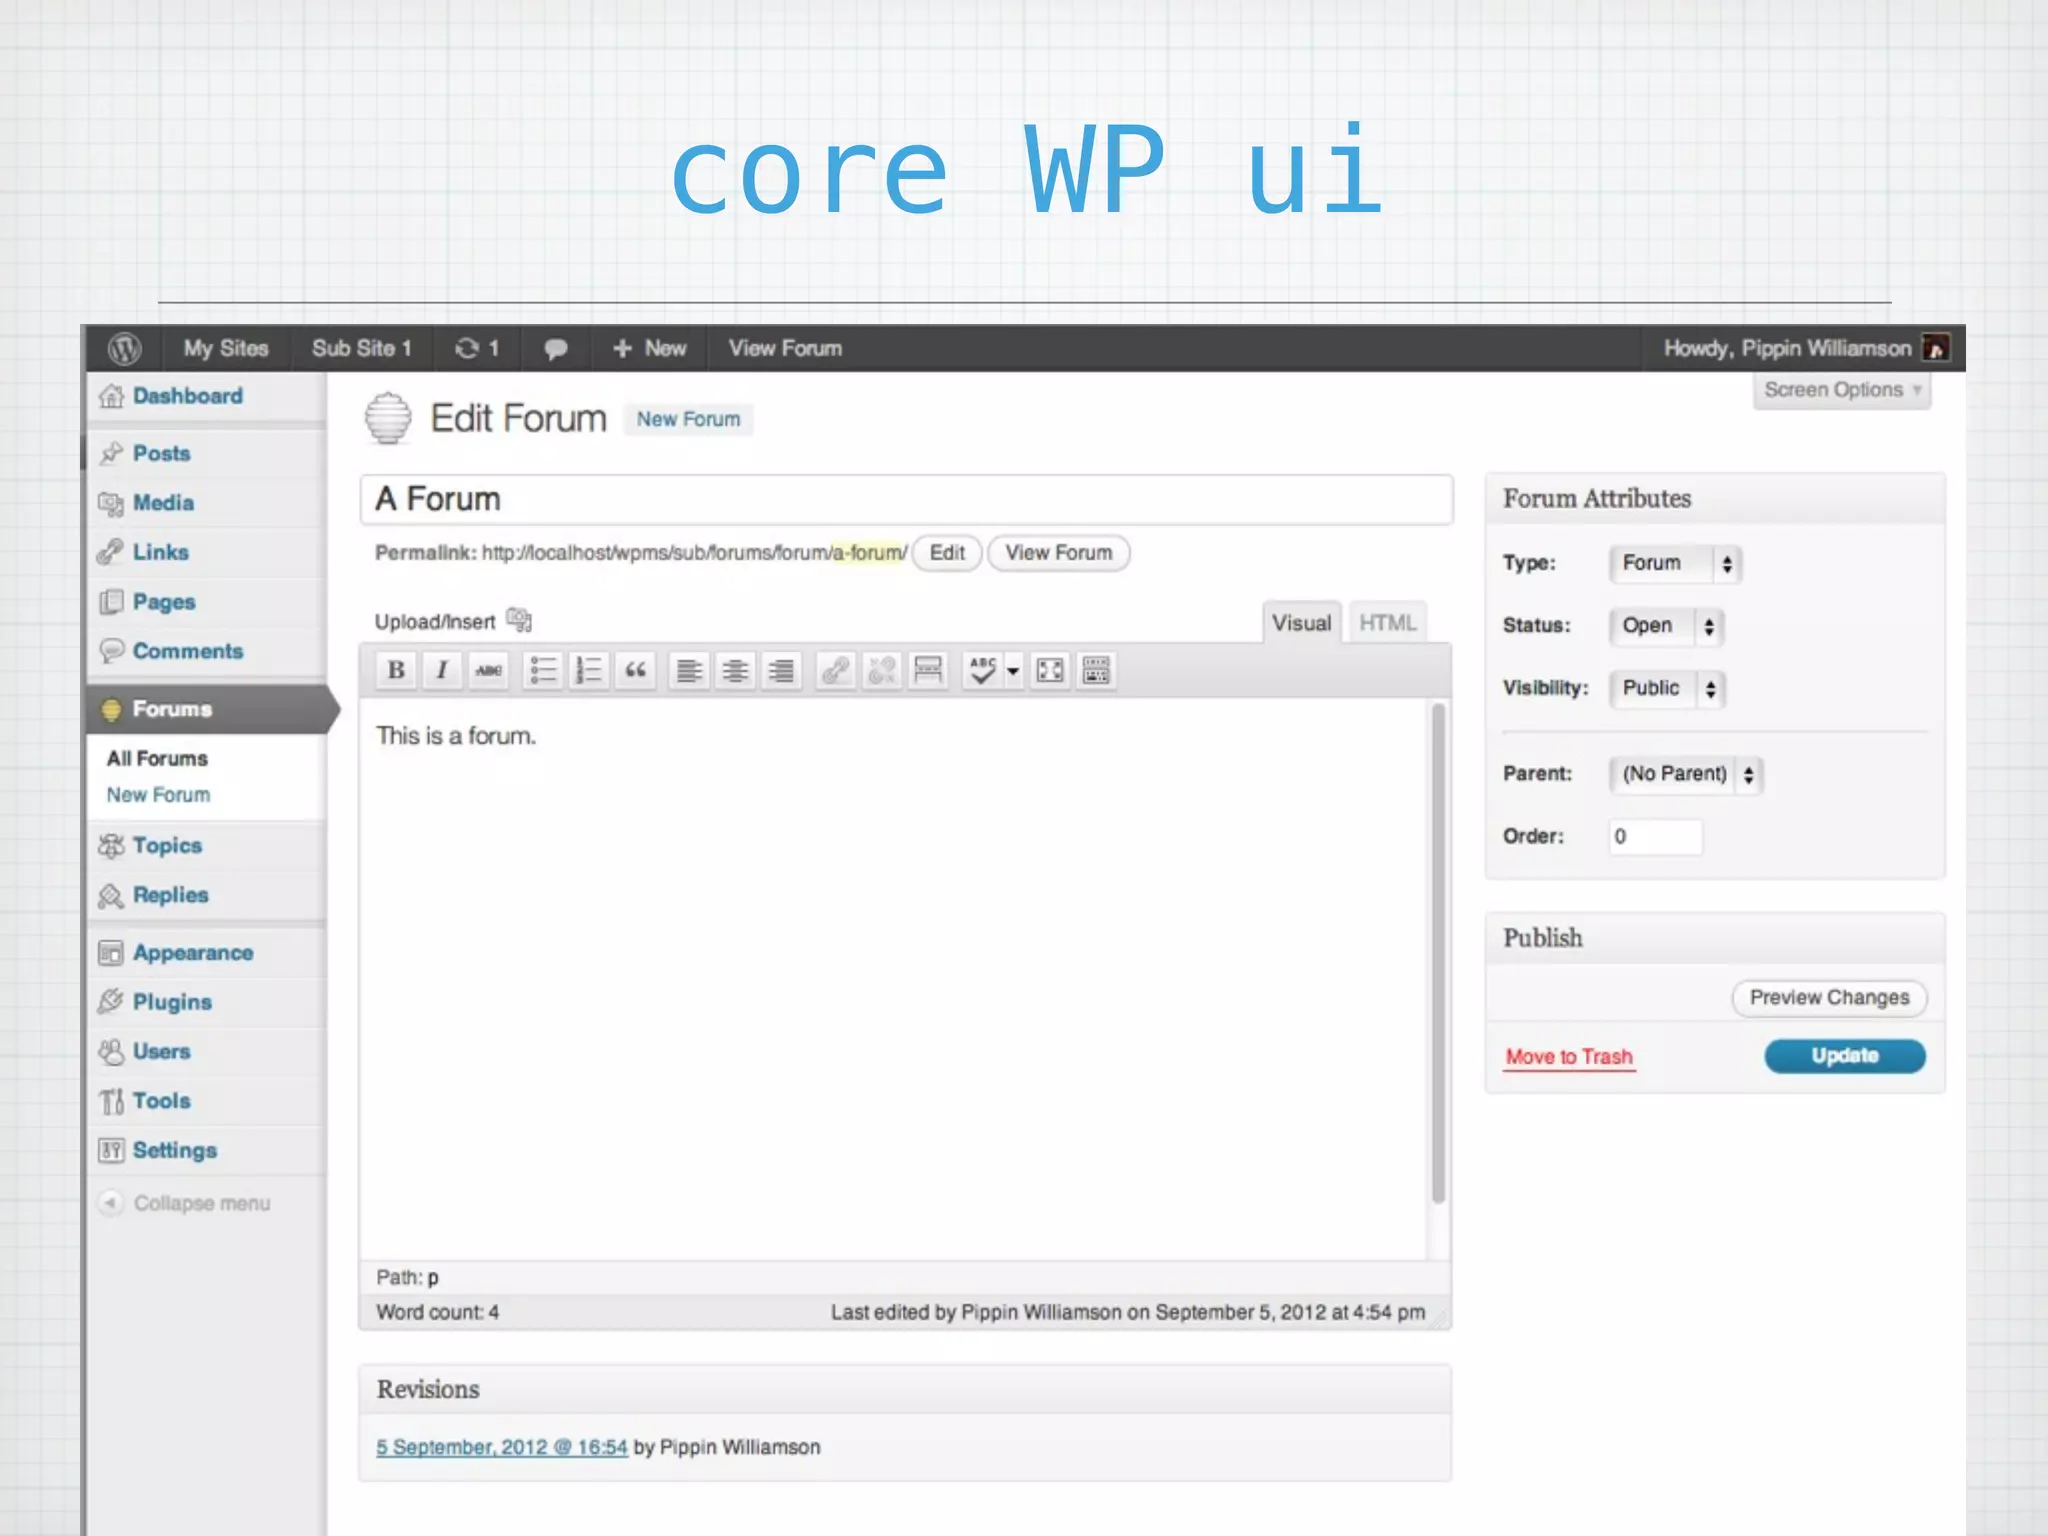Click the insert link icon

pyautogui.click(x=836, y=670)
